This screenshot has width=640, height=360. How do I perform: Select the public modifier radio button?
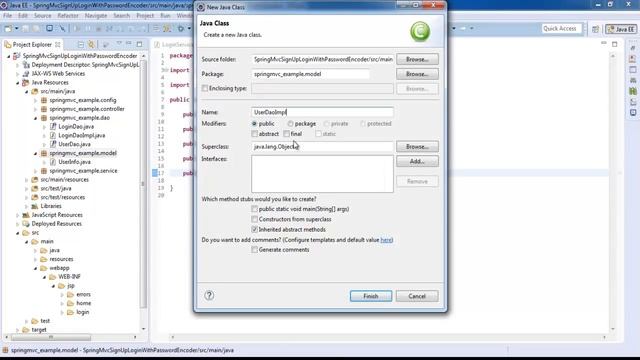[254, 124]
